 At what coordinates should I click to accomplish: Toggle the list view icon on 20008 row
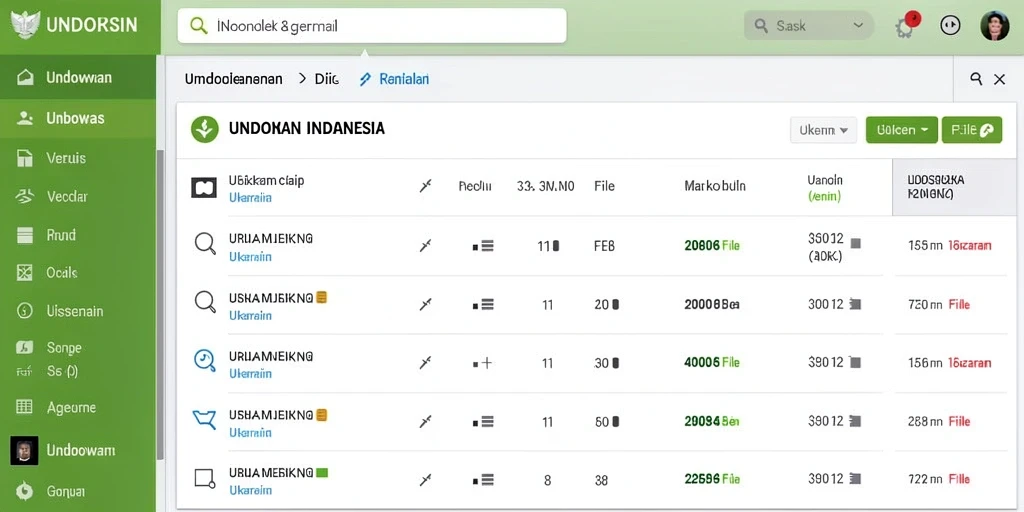[x=483, y=304]
